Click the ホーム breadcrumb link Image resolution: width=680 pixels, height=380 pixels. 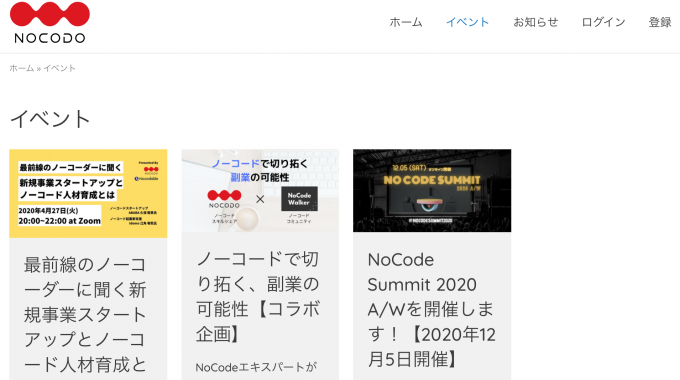click(22, 68)
